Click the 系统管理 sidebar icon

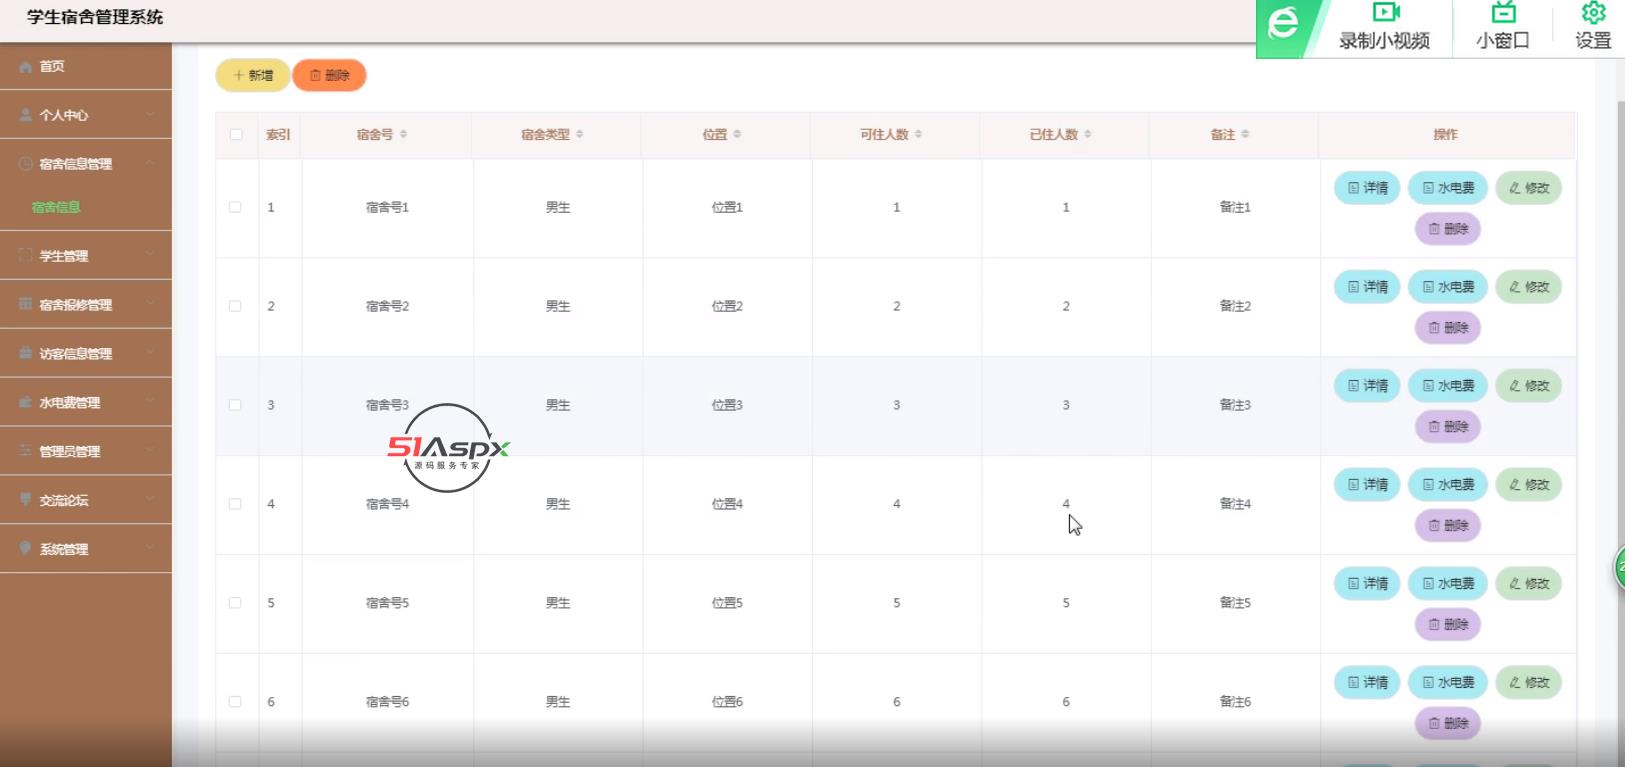point(26,549)
